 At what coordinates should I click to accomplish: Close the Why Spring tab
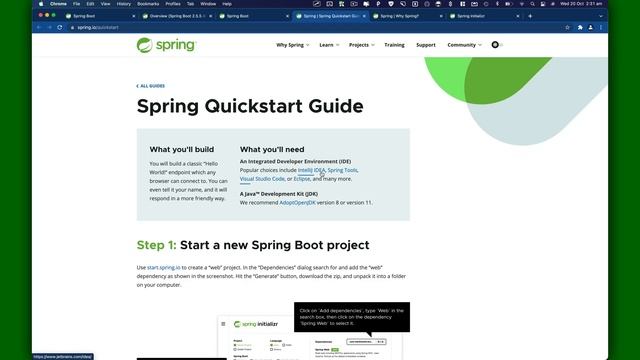click(441, 16)
